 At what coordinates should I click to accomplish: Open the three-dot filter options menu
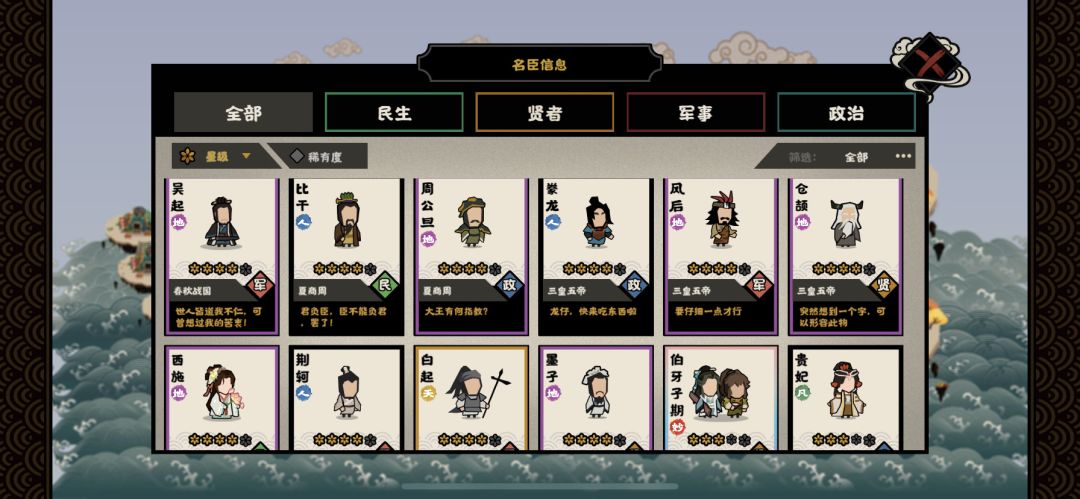(x=903, y=156)
